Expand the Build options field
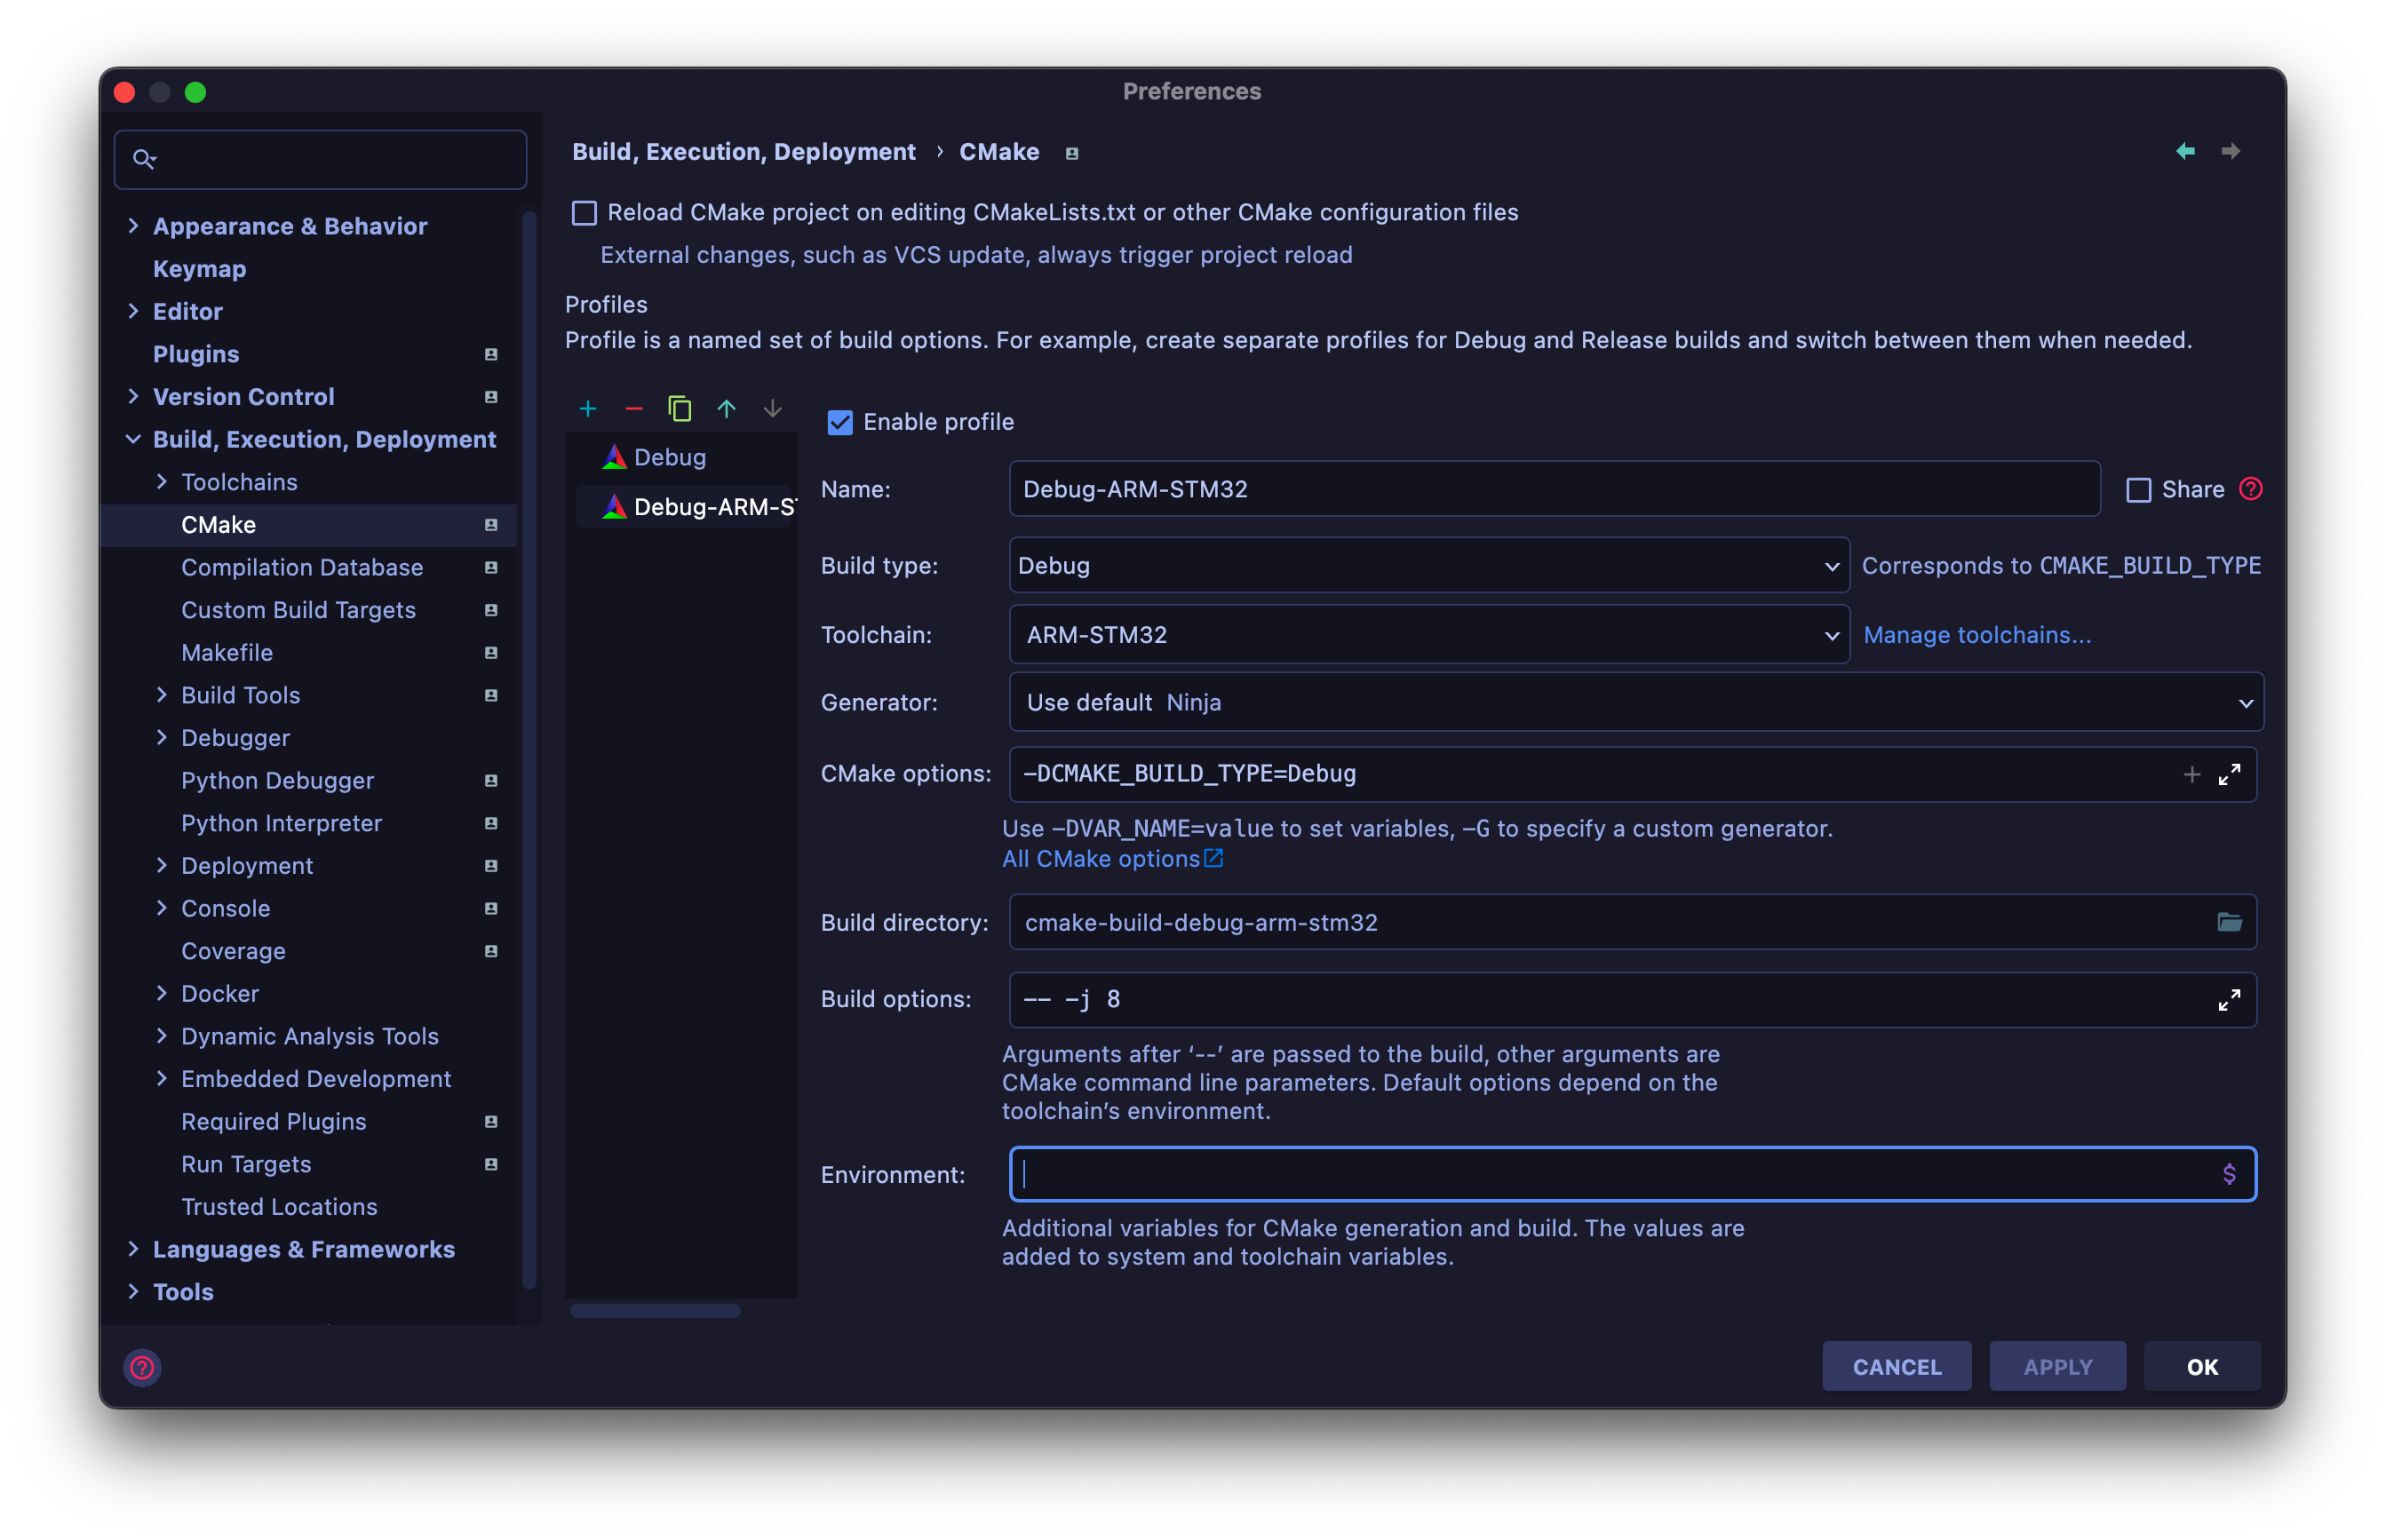Viewport: 2386px width, 1540px height. coord(2229,999)
